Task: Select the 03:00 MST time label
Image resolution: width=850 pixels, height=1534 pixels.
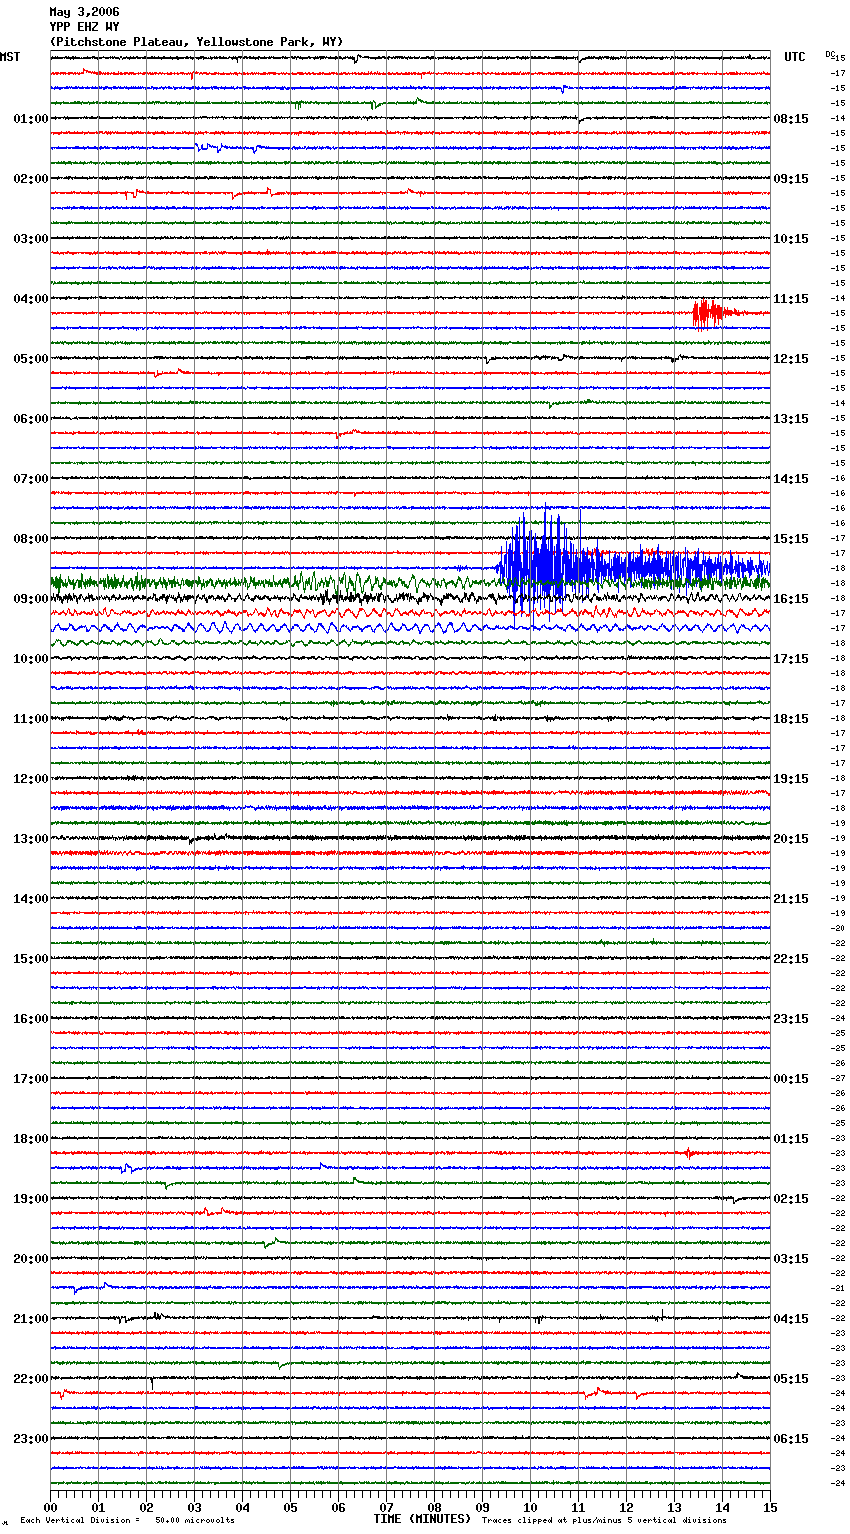Action: click(31, 239)
